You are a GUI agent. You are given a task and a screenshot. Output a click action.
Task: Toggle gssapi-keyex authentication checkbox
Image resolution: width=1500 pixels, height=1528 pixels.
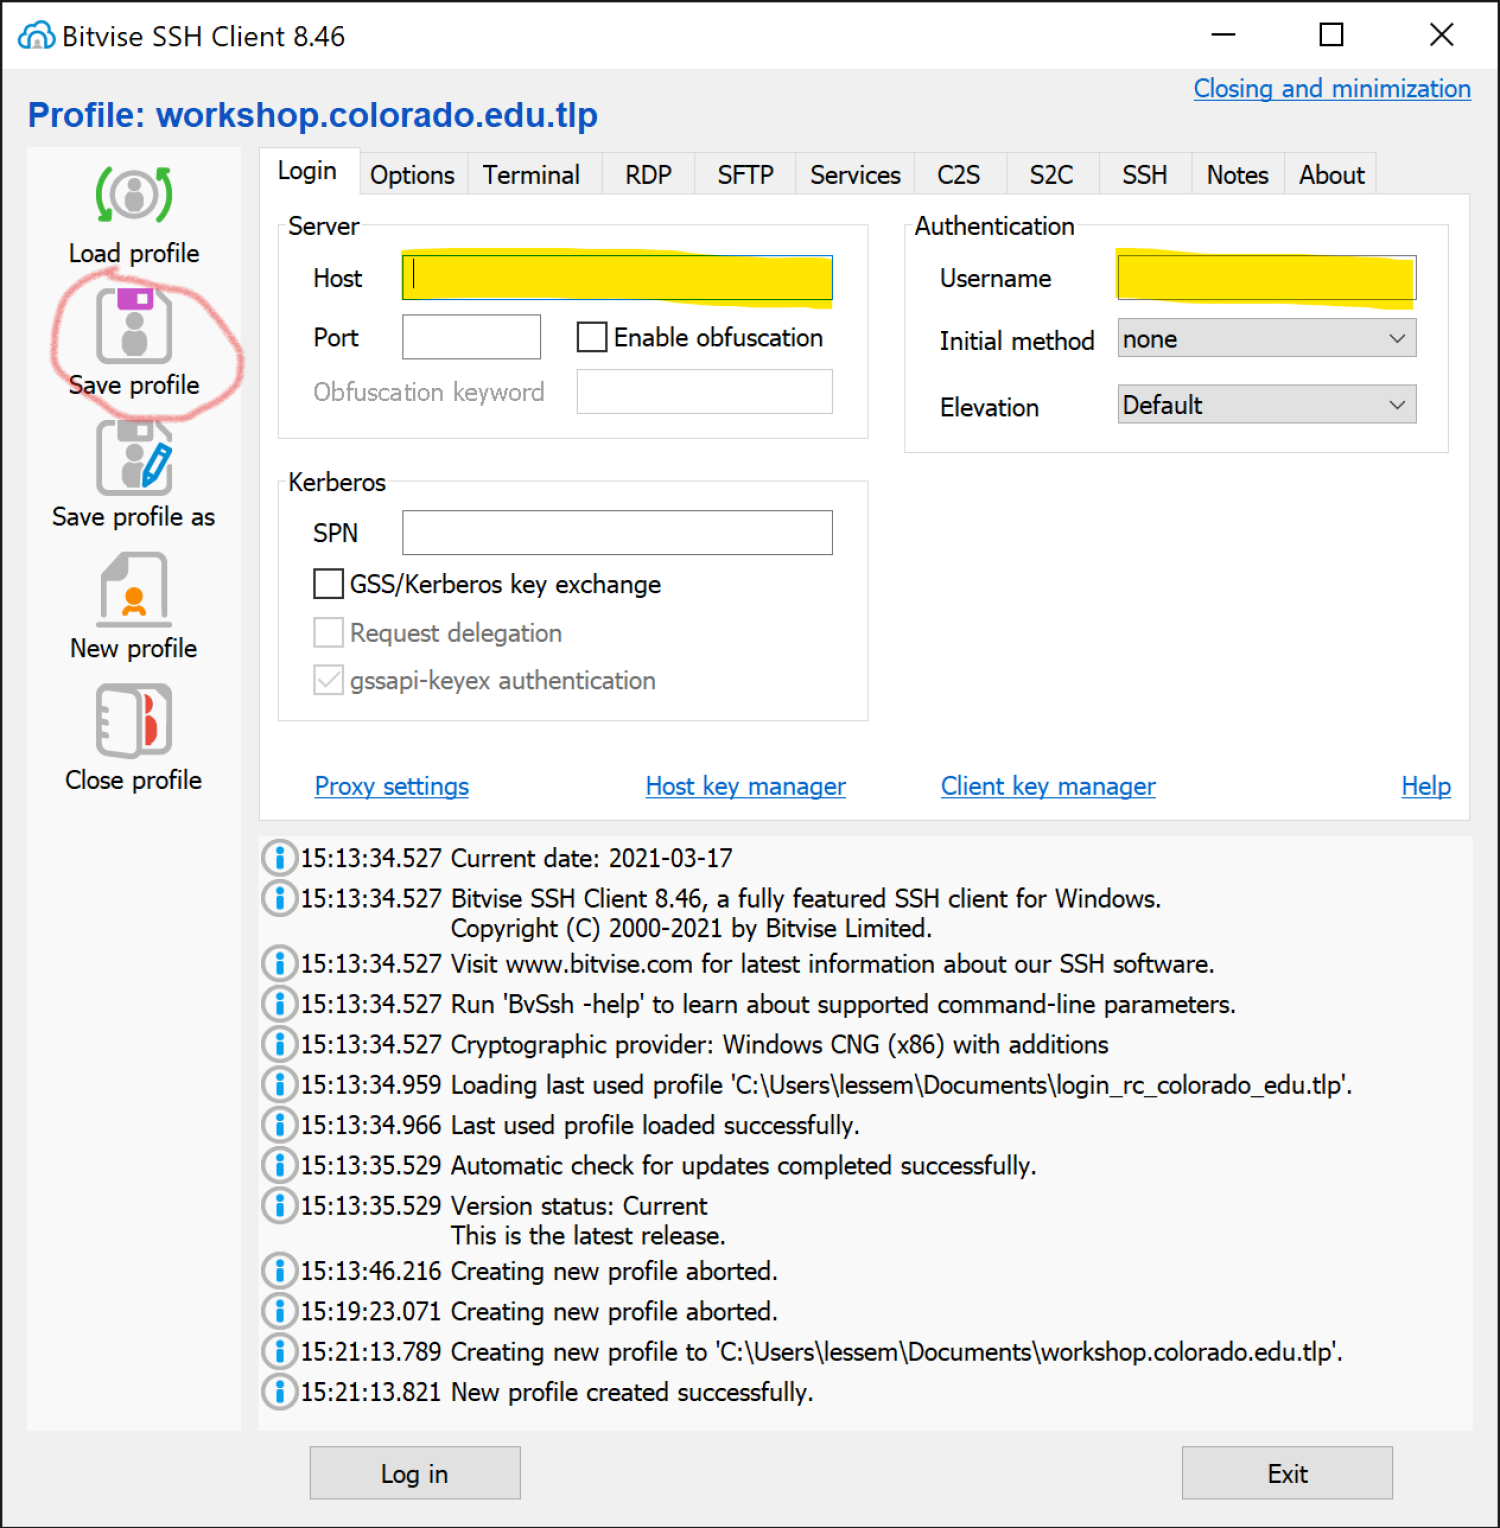coord(328,680)
